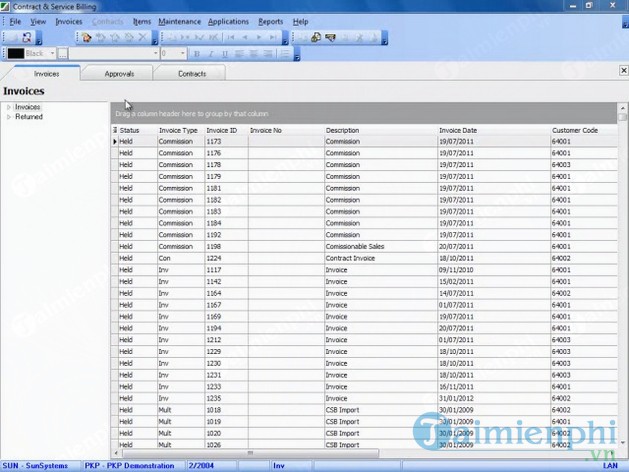629x472 pixels.
Task: Align text right
Action: [x=268, y=54]
